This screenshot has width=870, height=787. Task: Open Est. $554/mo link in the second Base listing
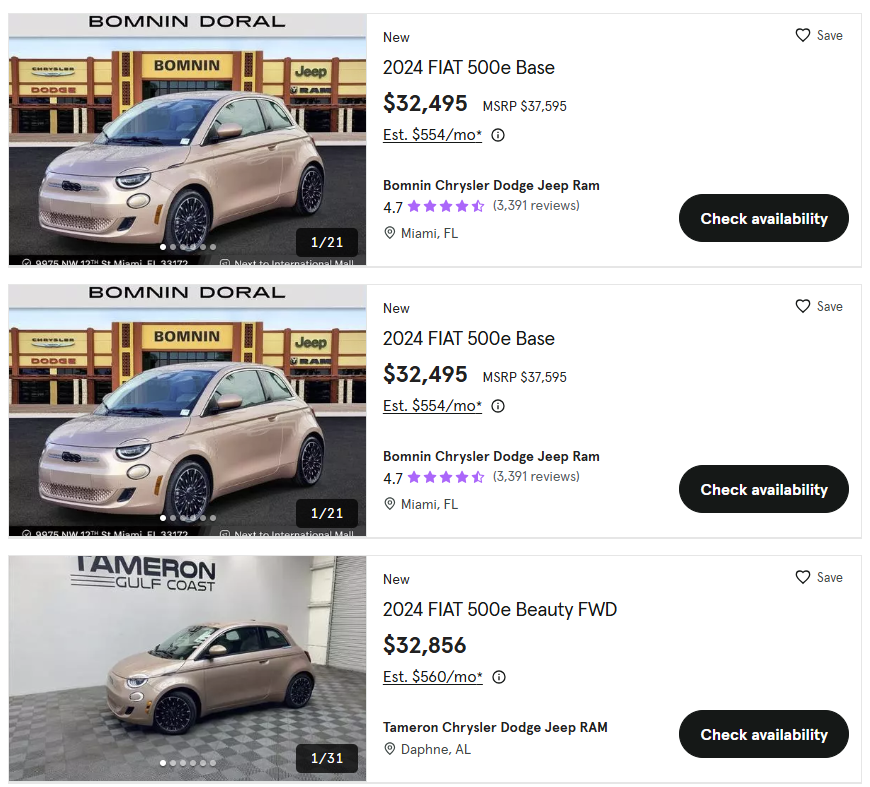[x=432, y=406]
